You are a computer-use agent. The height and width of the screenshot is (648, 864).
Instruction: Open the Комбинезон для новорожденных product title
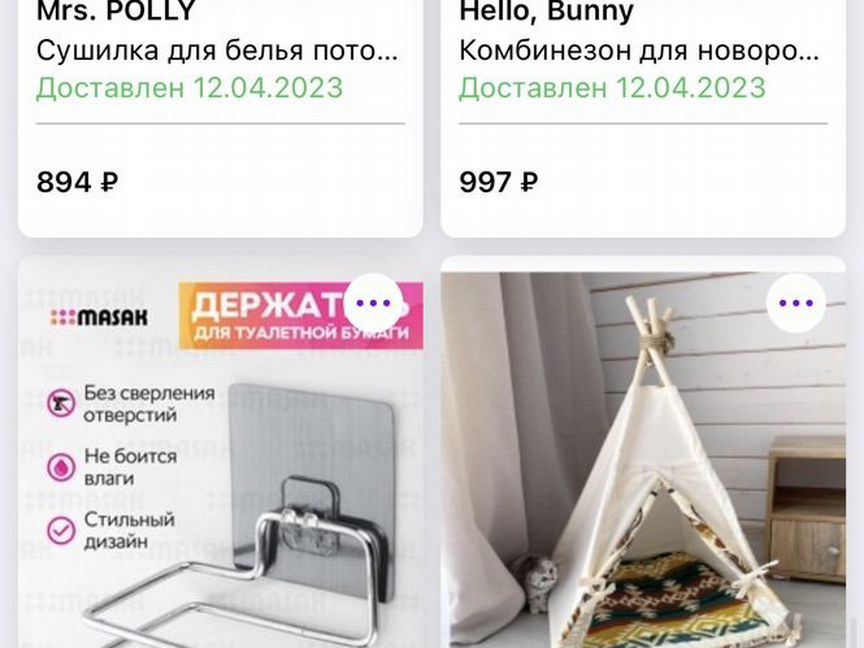[639, 51]
